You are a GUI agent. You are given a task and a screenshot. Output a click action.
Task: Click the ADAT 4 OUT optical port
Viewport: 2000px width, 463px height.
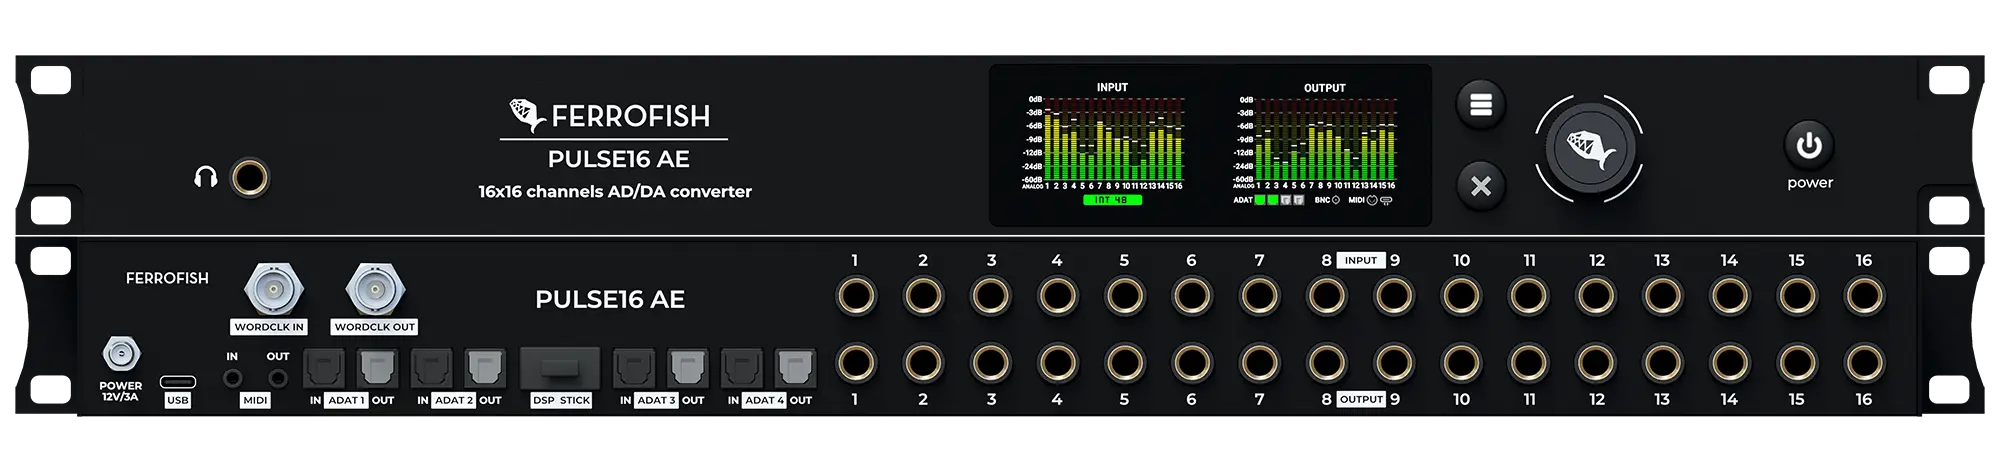tap(795, 368)
